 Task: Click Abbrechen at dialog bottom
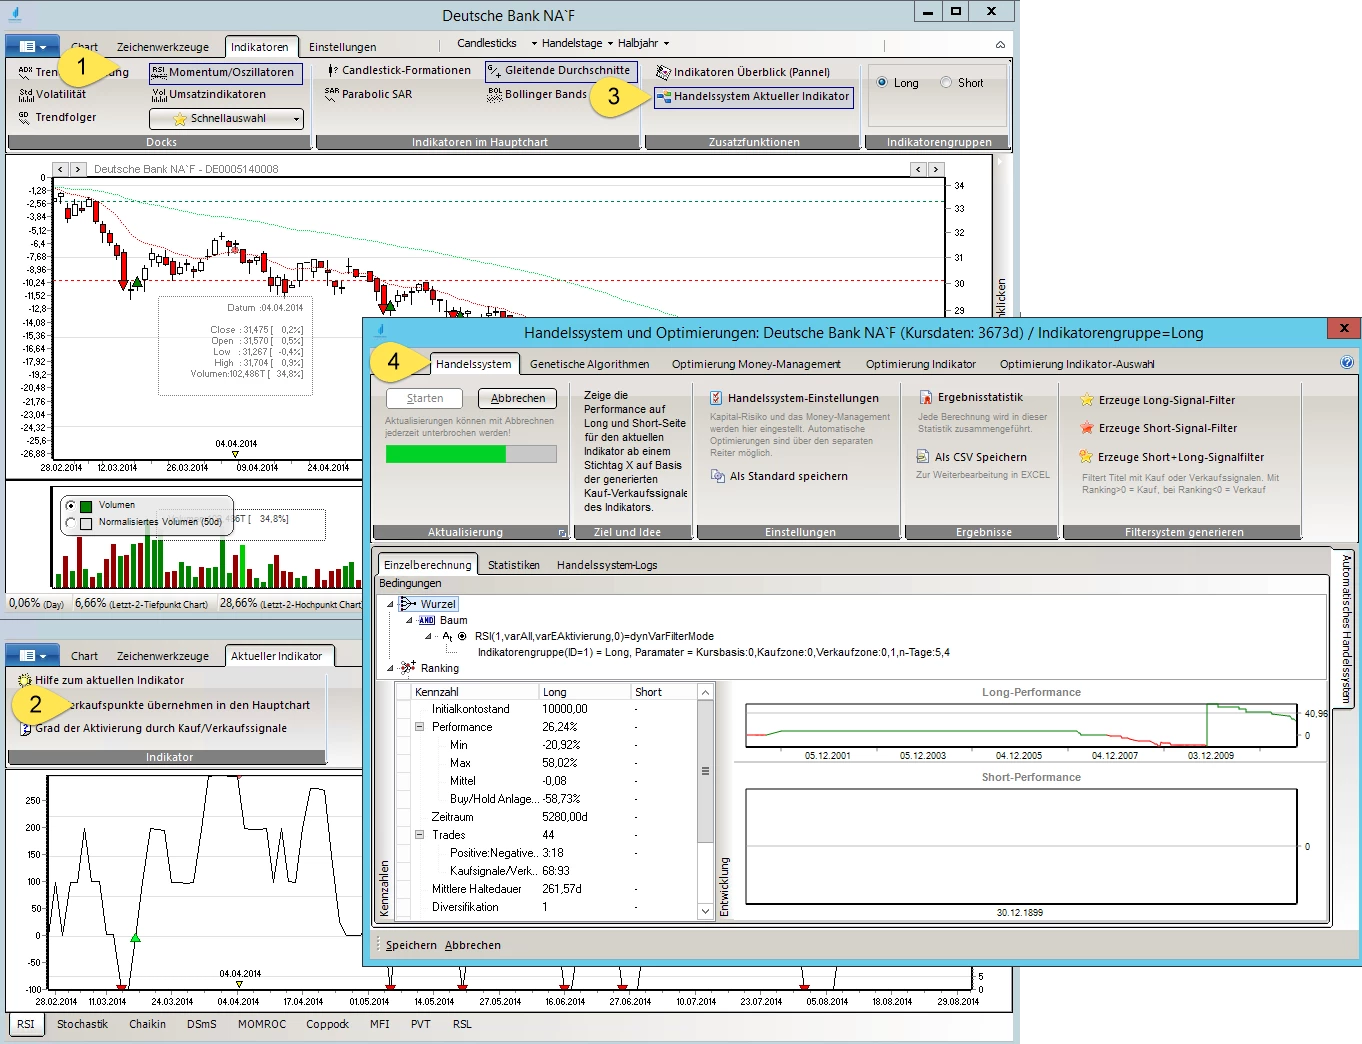click(473, 945)
